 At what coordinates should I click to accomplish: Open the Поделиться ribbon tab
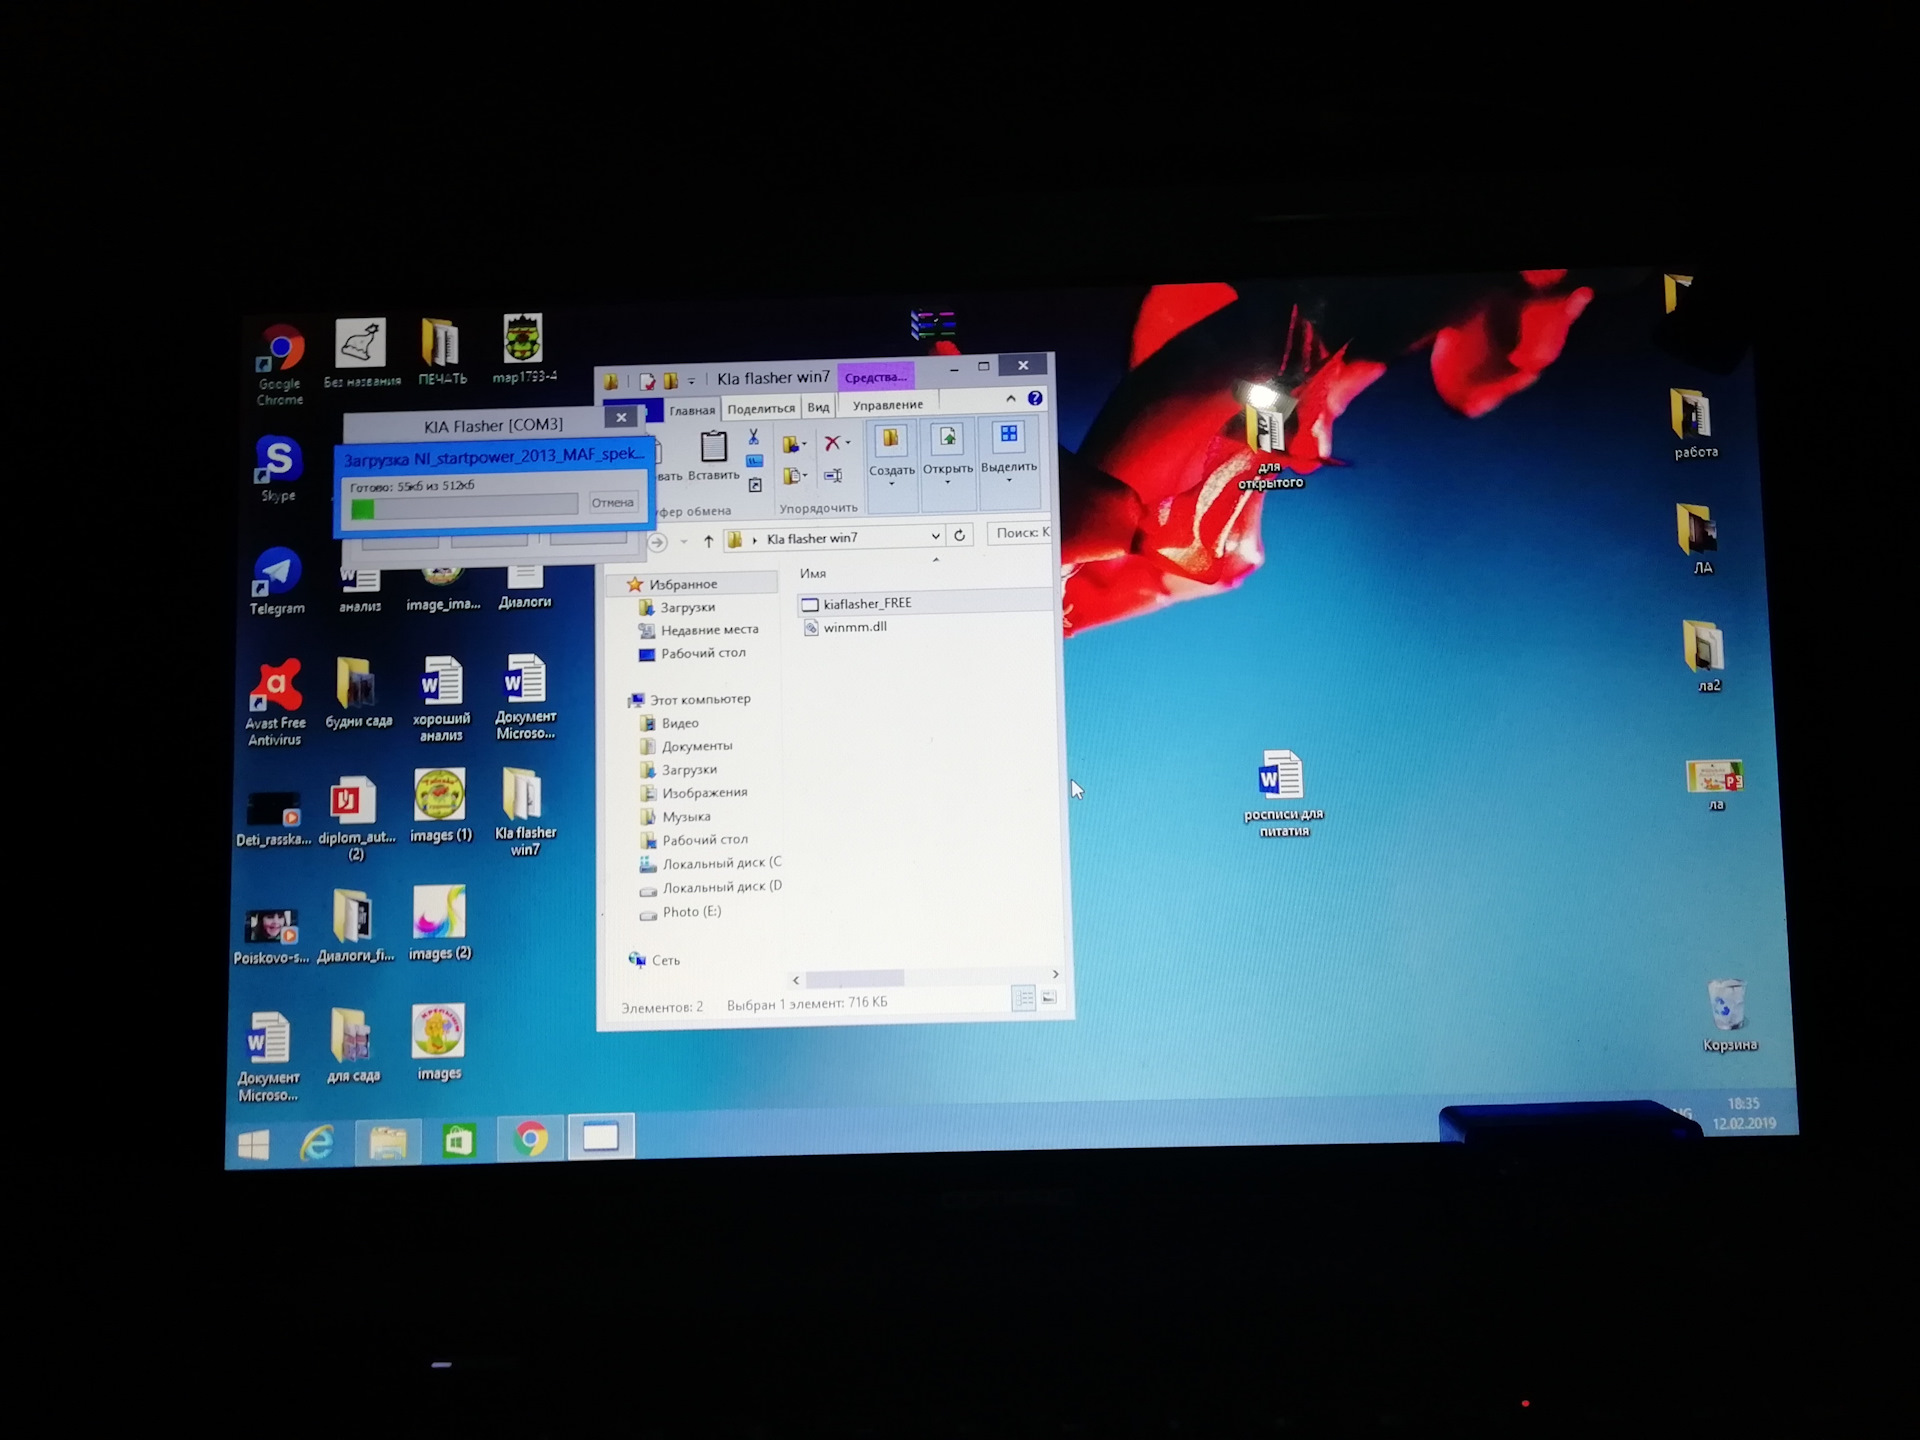[x=761, y=408]
